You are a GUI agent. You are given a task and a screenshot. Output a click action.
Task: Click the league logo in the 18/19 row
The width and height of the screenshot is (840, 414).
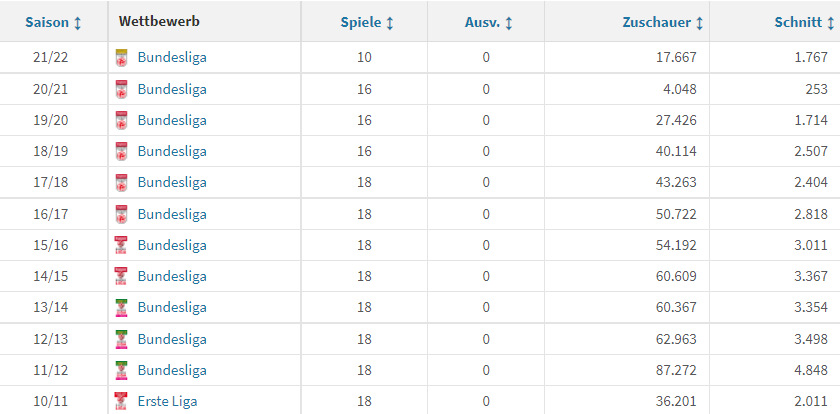(x=122, y=152)
